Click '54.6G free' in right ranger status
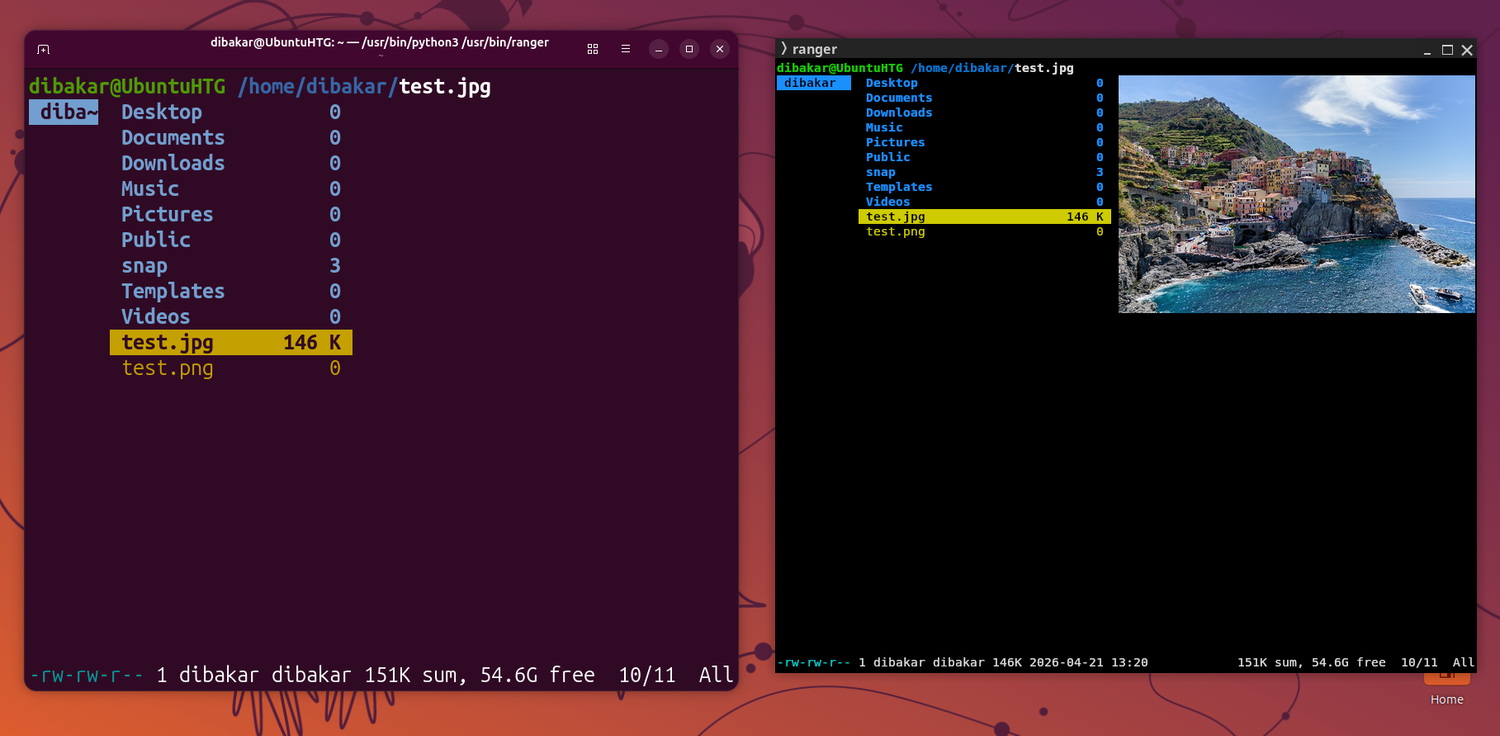Viewport: 1500px width, 736px height. (x=1349, y=662)
